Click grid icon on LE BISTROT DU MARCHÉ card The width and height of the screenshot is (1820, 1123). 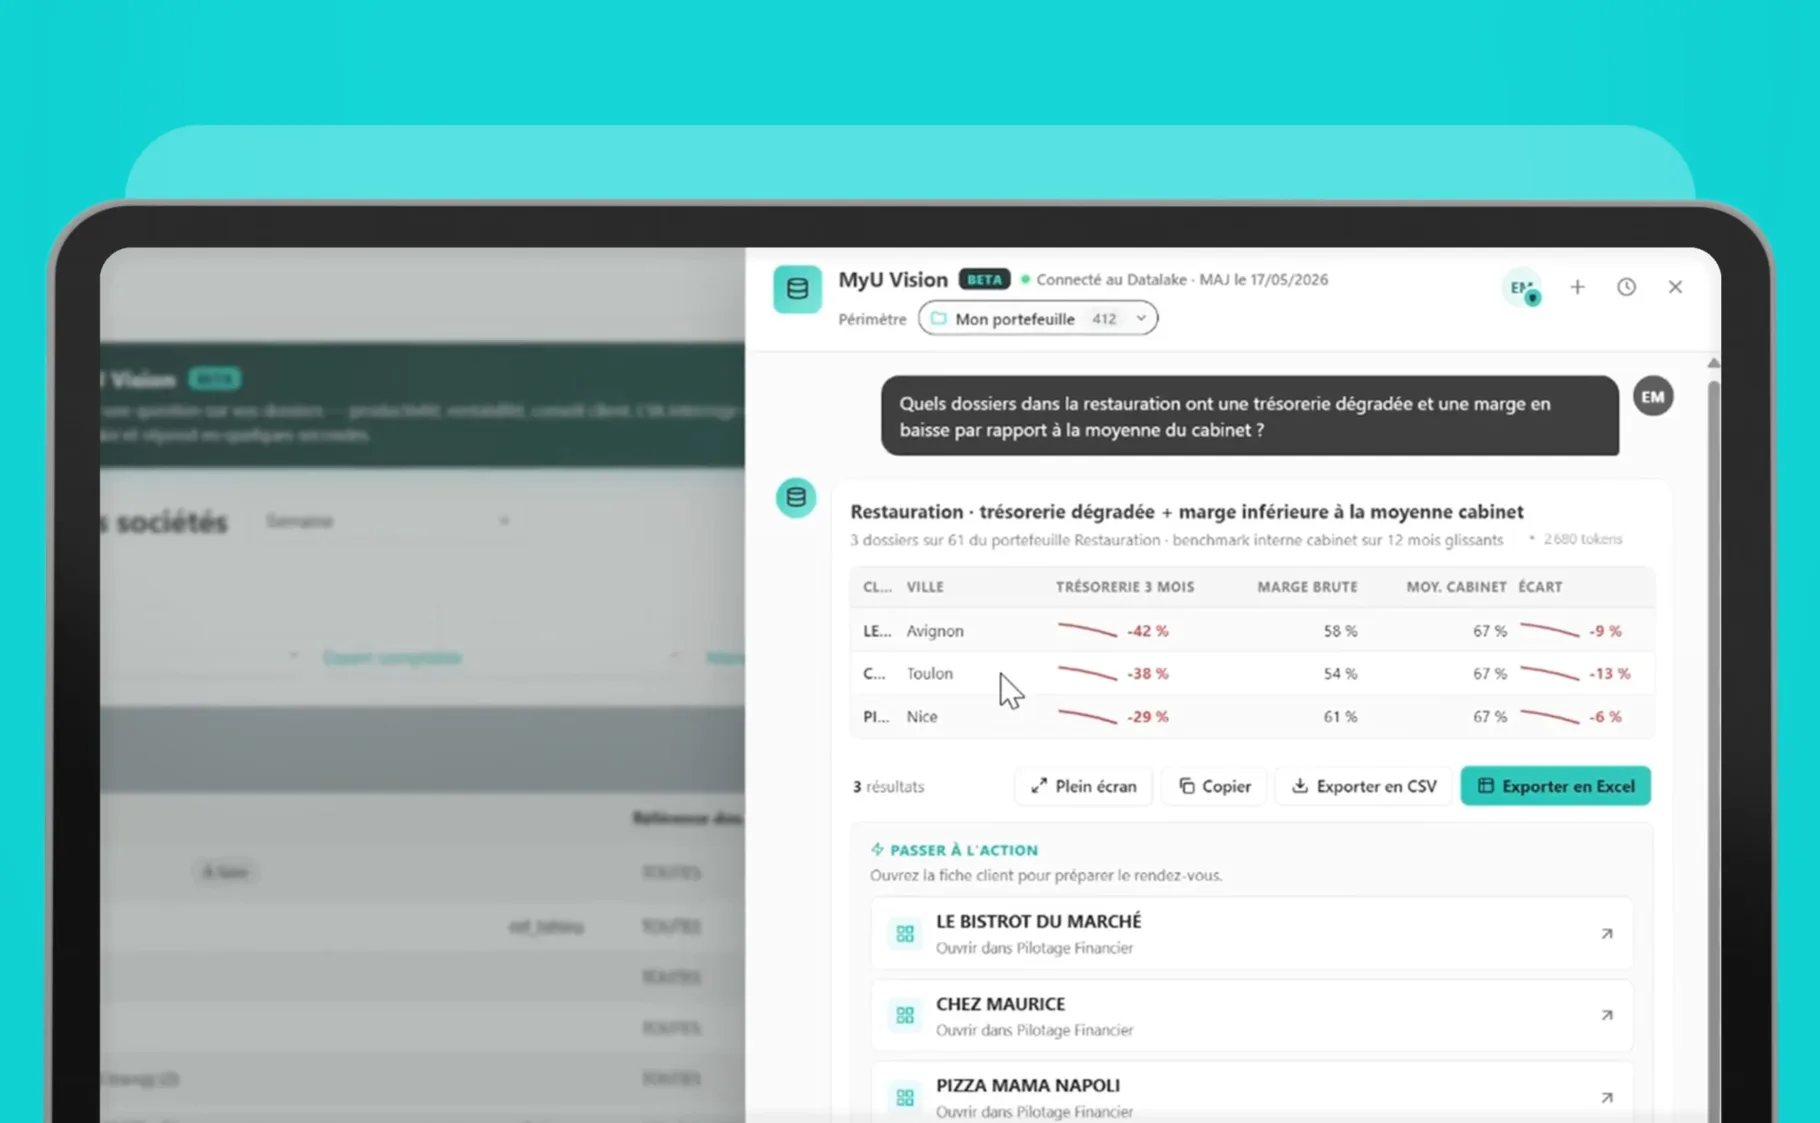tap(905, 934)
